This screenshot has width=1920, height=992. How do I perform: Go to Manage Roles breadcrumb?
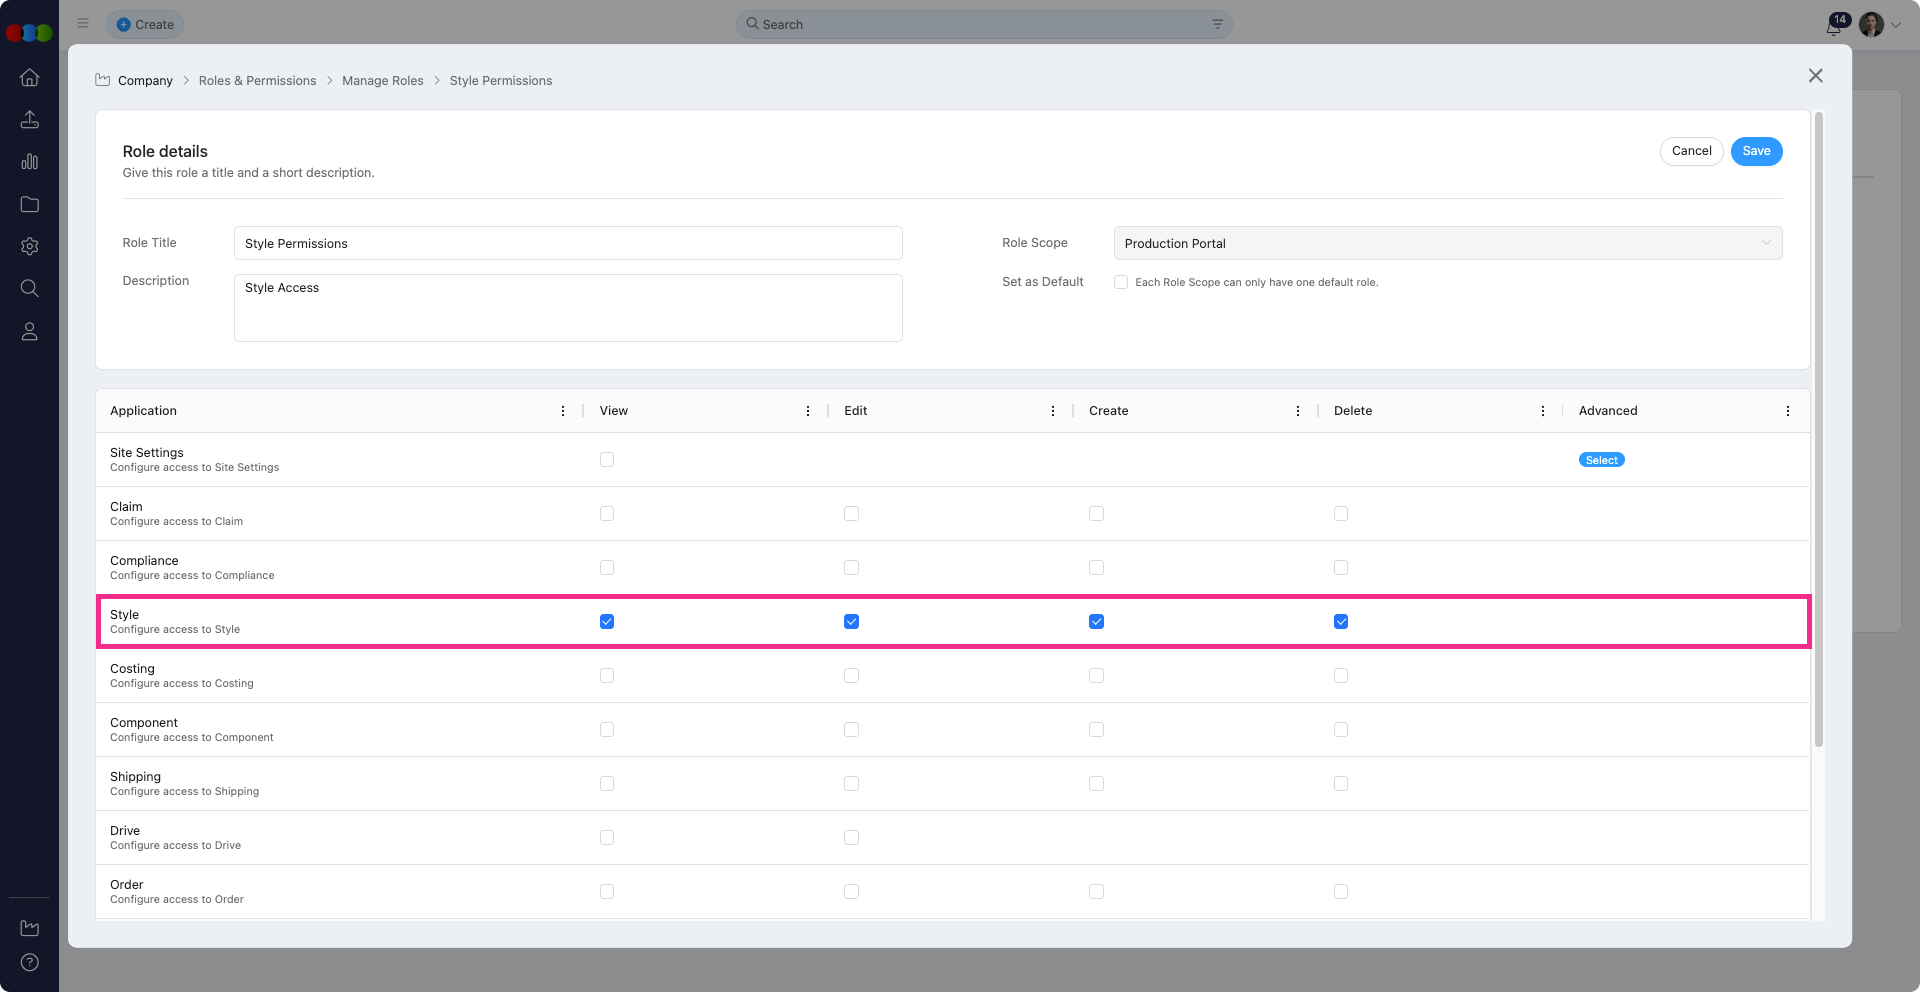(x=382, y=81)
